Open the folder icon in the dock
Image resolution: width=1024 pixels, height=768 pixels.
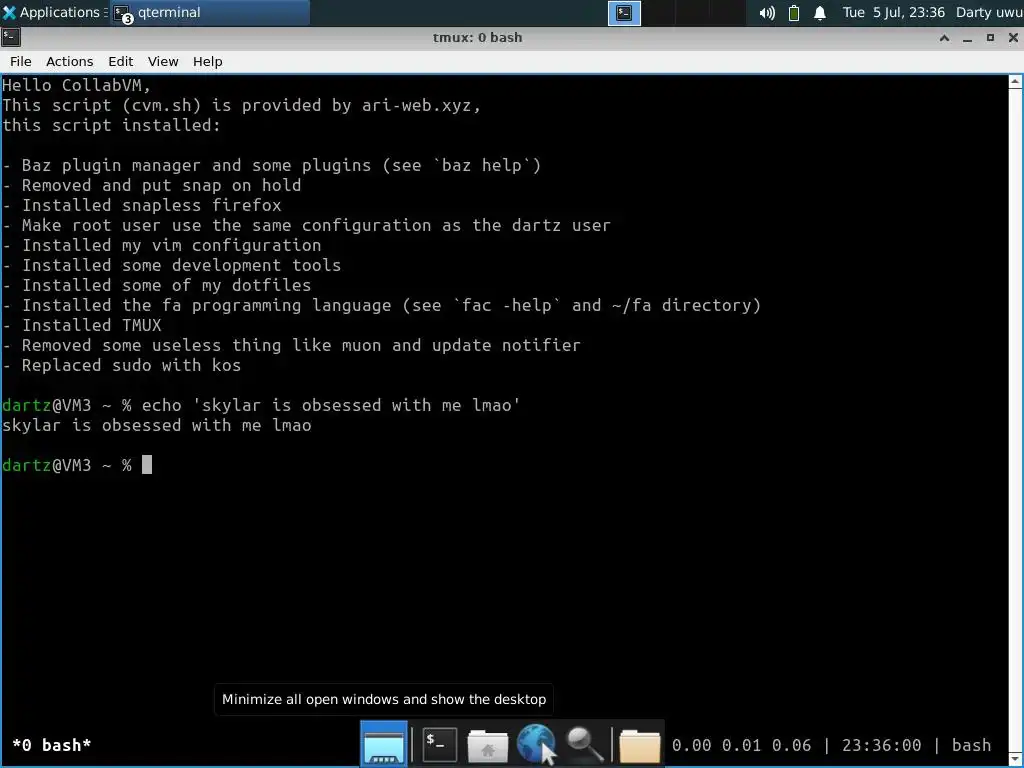pos(639,744)
